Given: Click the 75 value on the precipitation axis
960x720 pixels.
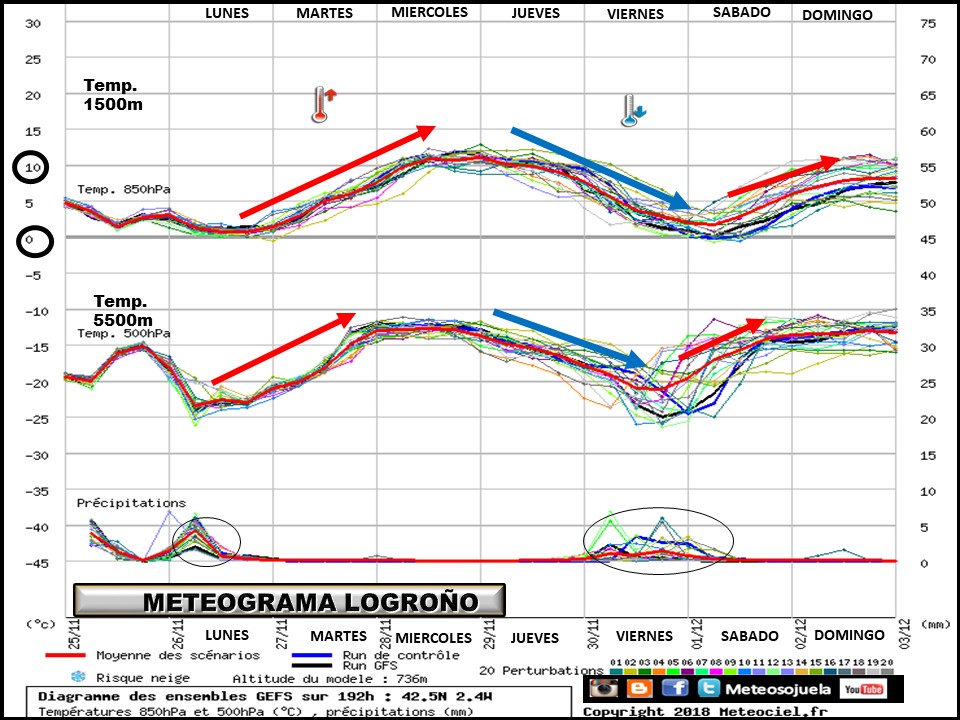Looking at the screenshot, I should coord(928,23).
